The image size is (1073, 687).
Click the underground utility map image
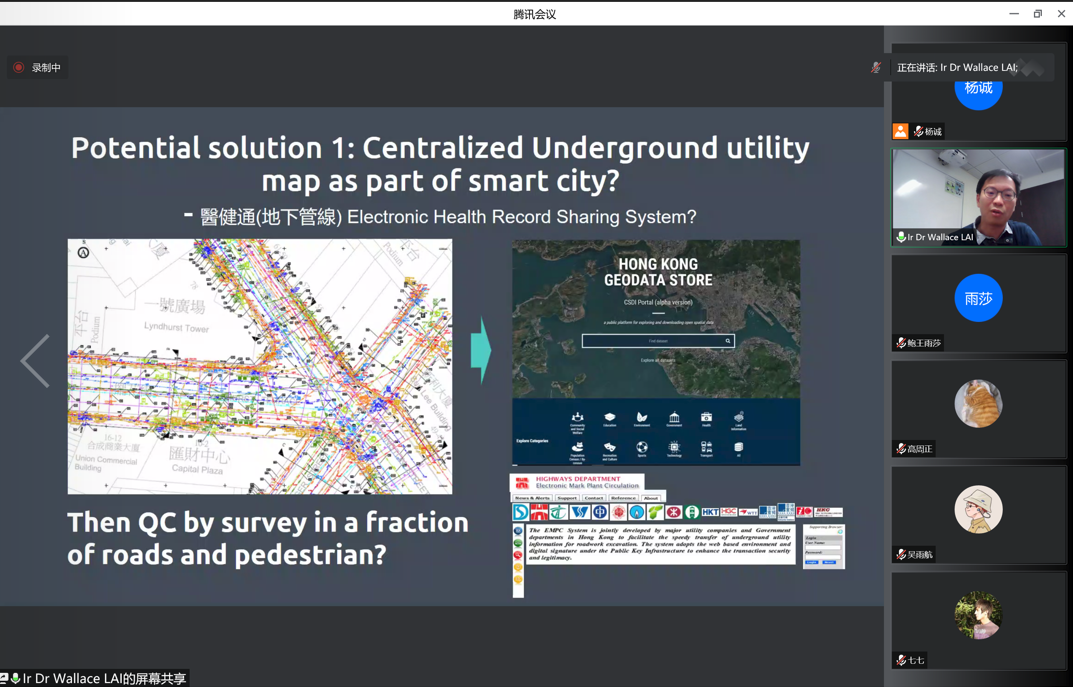click(260, 366)
